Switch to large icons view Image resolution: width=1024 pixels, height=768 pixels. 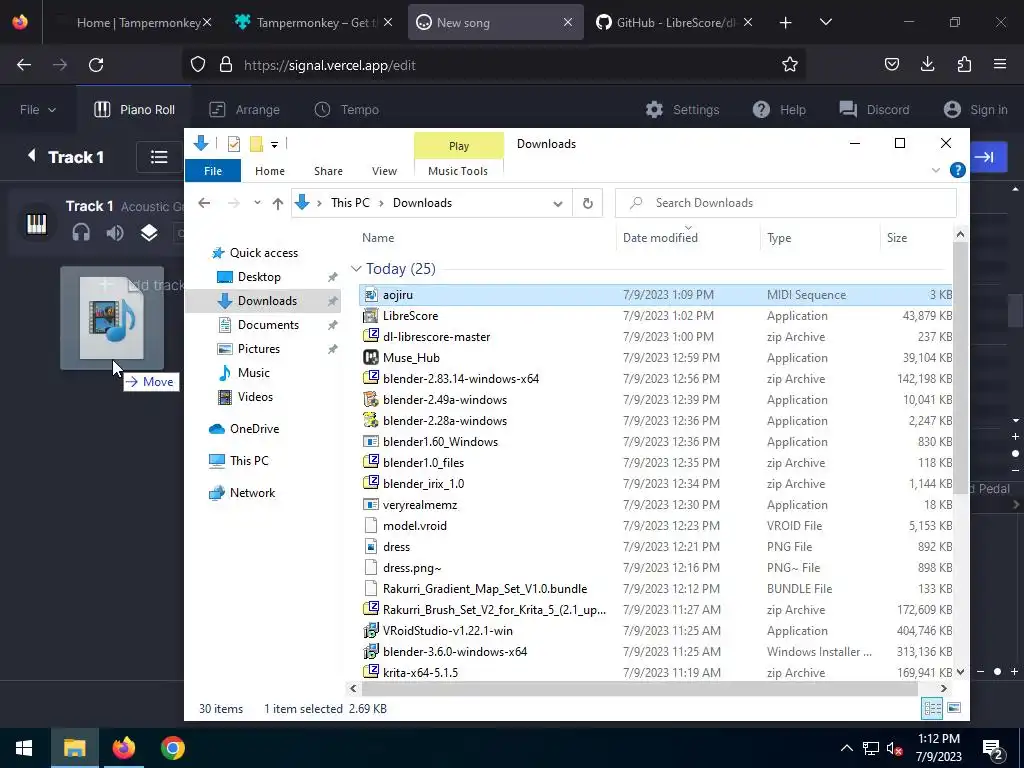[x=954, y=708]
